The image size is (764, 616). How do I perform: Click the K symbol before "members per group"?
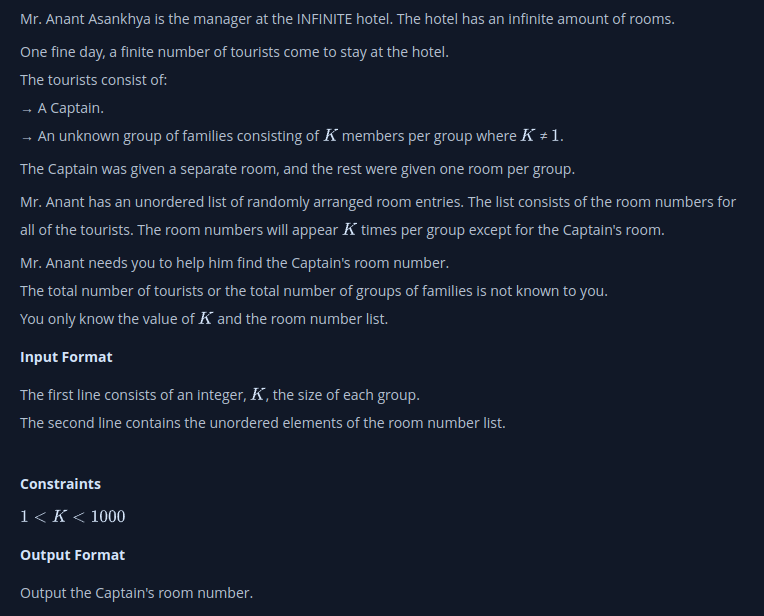point(330,136)
